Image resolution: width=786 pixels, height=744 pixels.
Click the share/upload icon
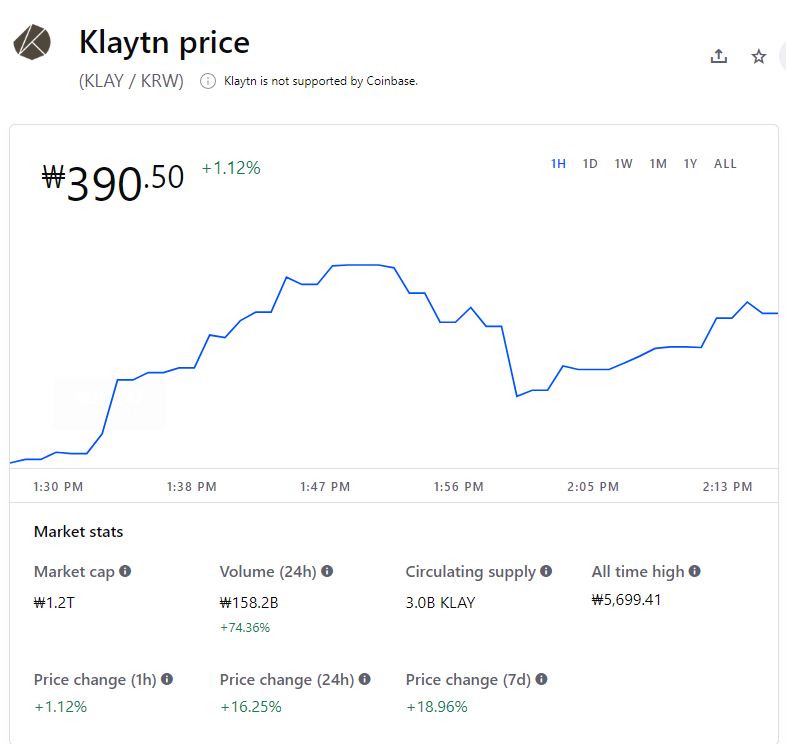point(718,56)
